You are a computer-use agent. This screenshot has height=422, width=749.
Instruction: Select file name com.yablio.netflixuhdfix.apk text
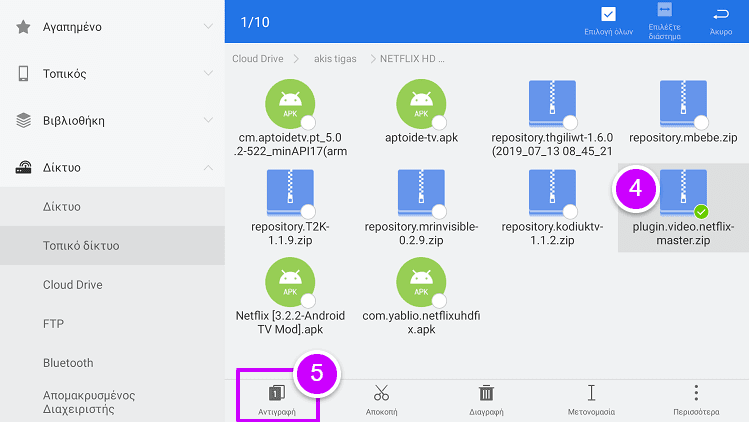(421, 323)
